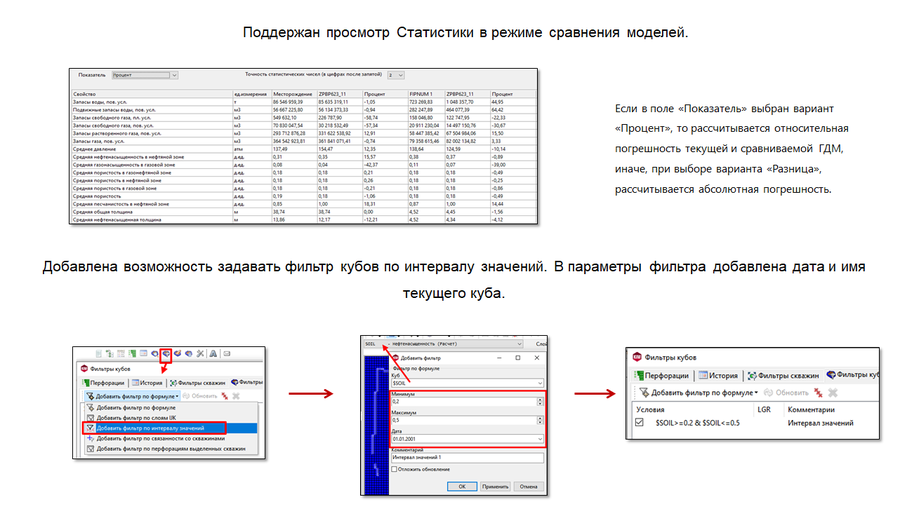The image size is (900, 523).
Task: Click the 'Минимум' spinner arrows
Action: pos(540,402)
